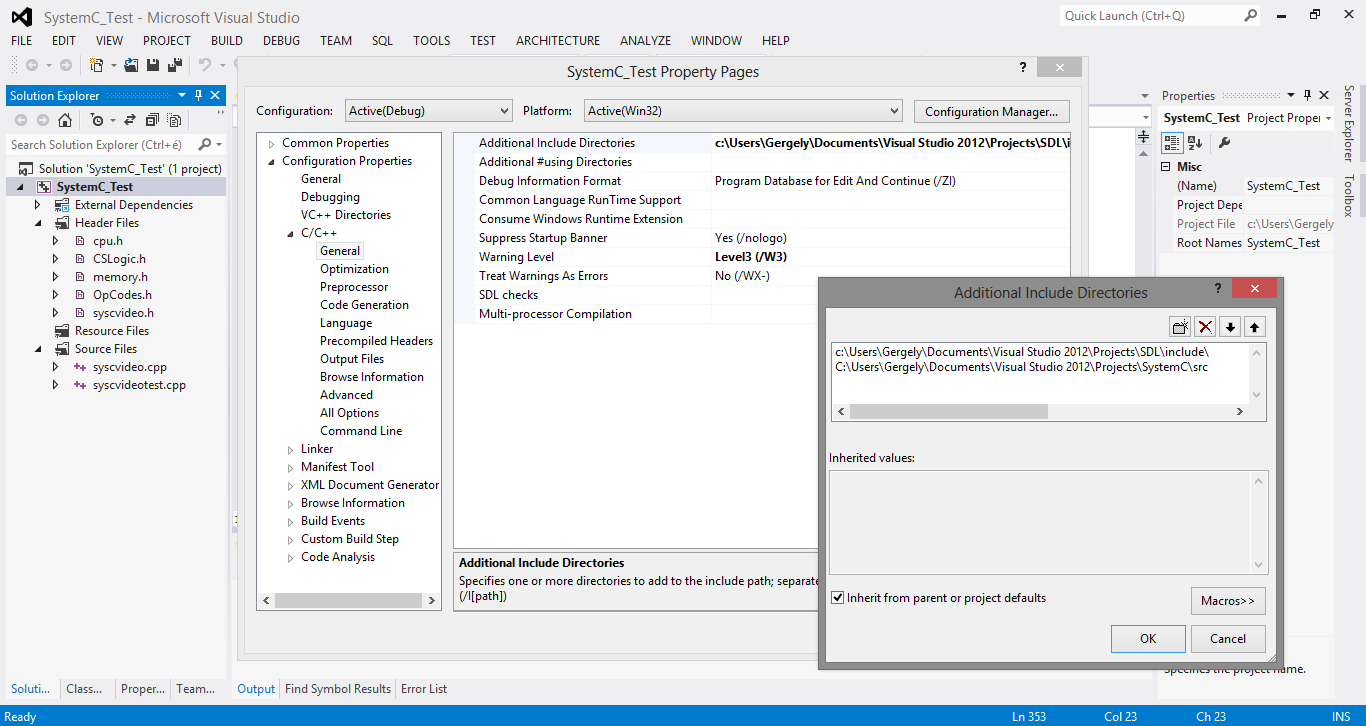Click the Save All toolbar icon

[175, 65]
